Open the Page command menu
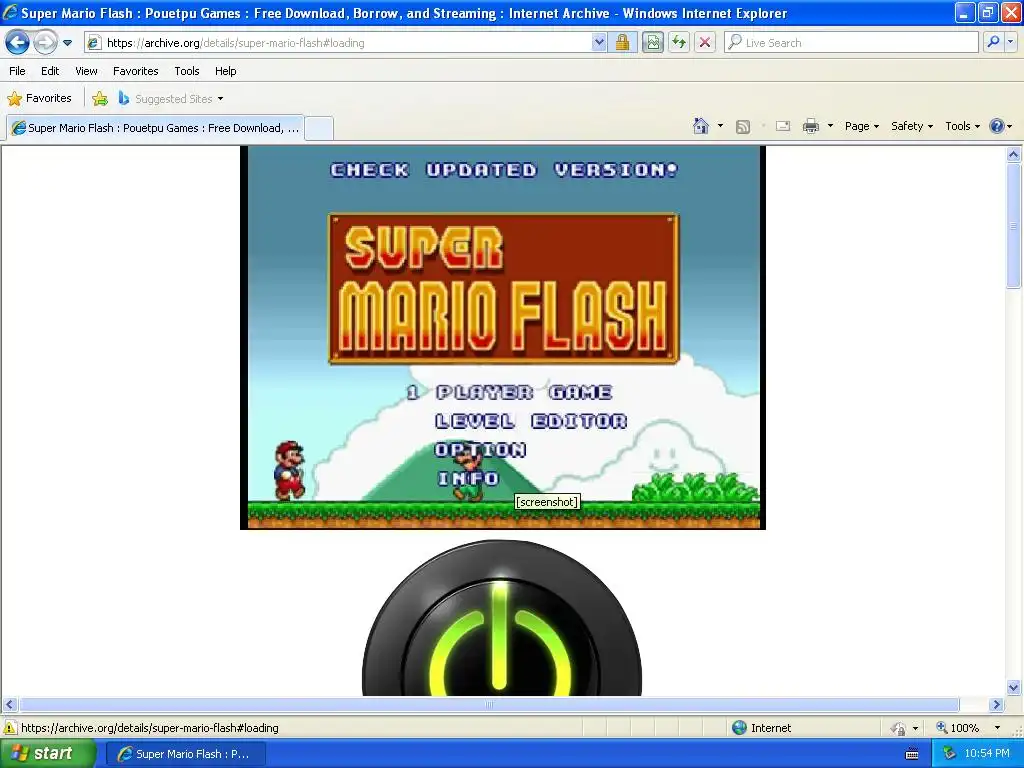This screenshot has width=1024, height=768. coord(861,126)
